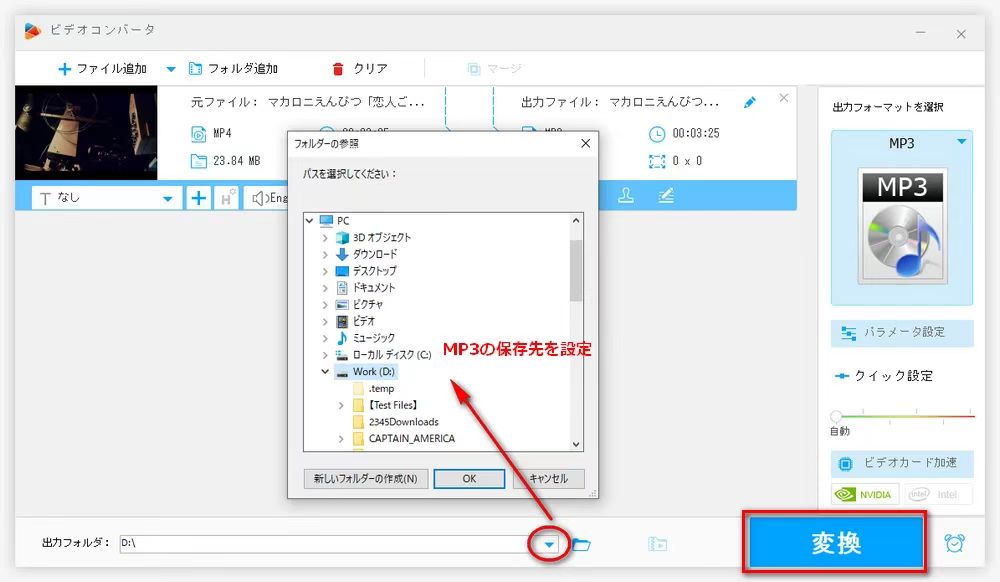The width and height of the screenshot is (1000, 582).
Task: Remove the file with the X icon
Action: [x=784, y=98]
